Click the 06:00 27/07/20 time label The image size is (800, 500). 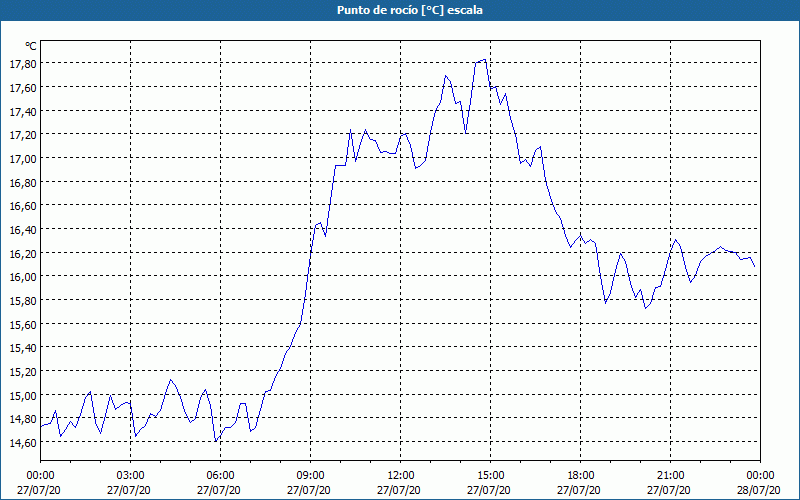pyautogui.click(x=219, y=483)
